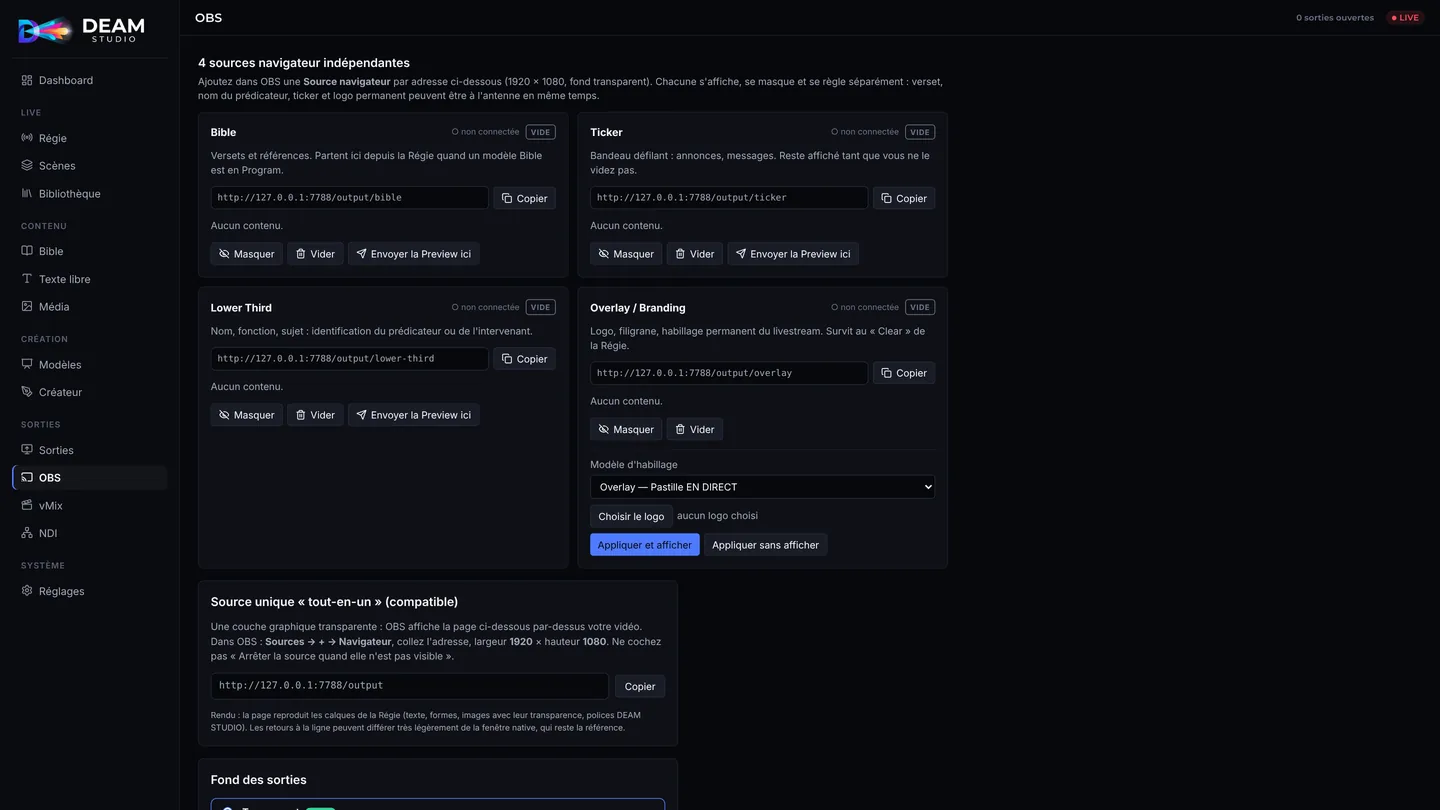Viewport: 1440px width, 810px height.
Task: Hide the Ticker source with Masquer
Action: click(626, 254)
